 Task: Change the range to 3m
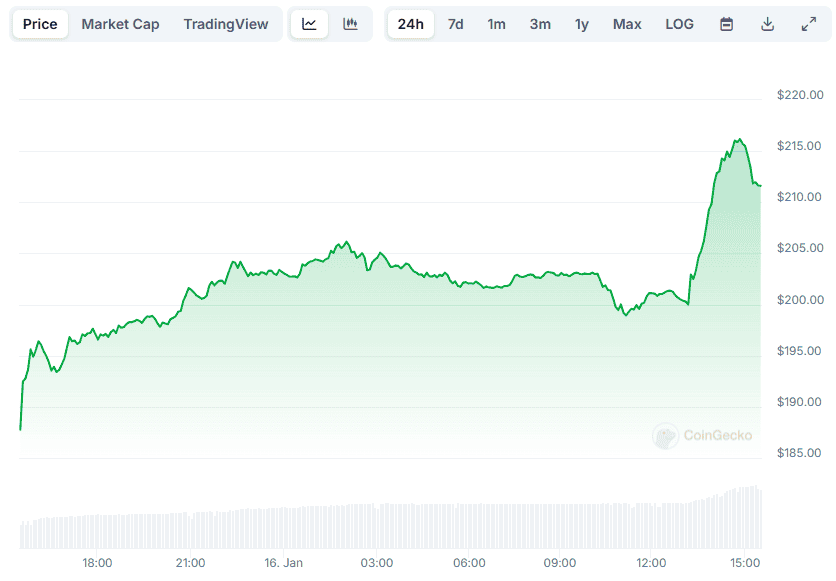point(539,24)
